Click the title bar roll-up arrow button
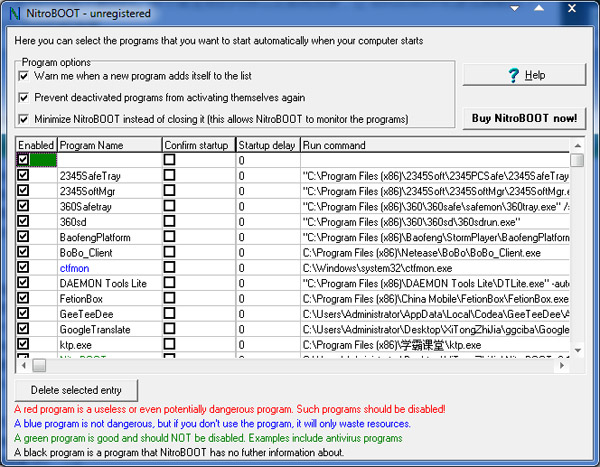 tap(539, 8)
